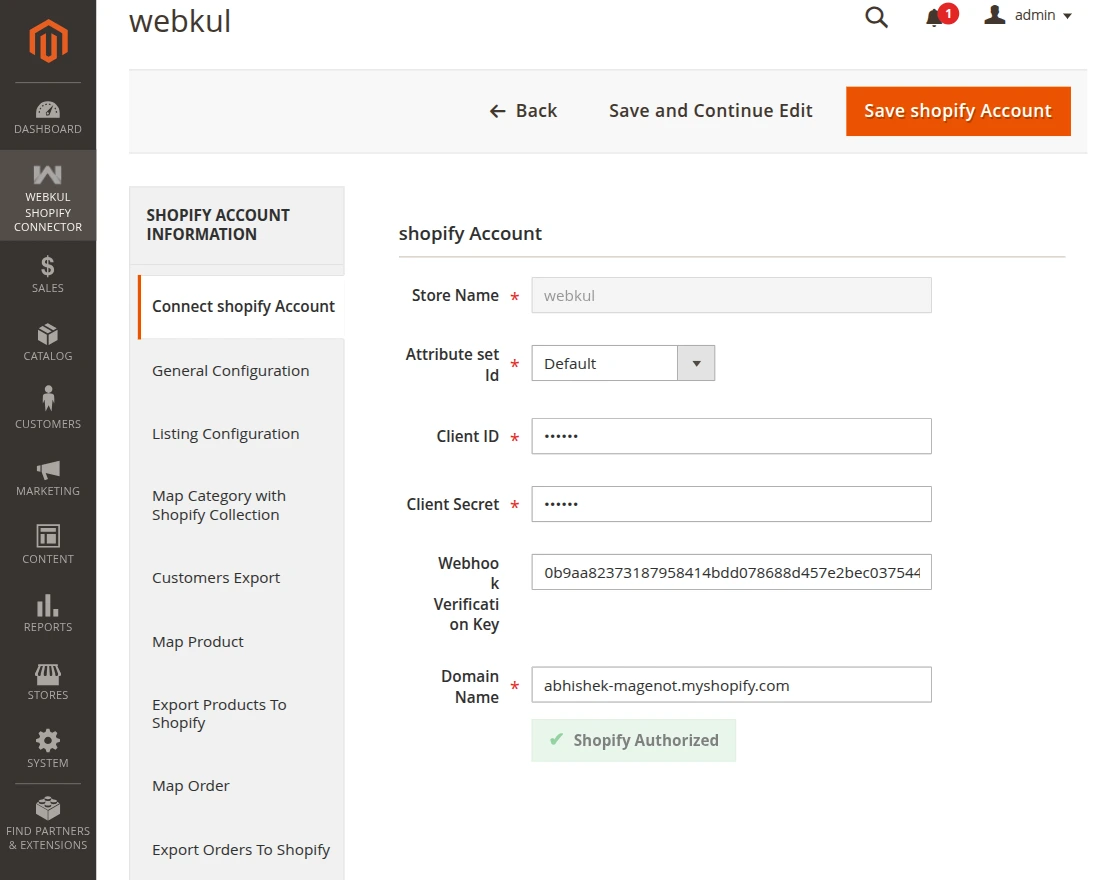The image size is (1120, 880).
Task: Expand the admin account dropdown
Action: (1028, 16)
